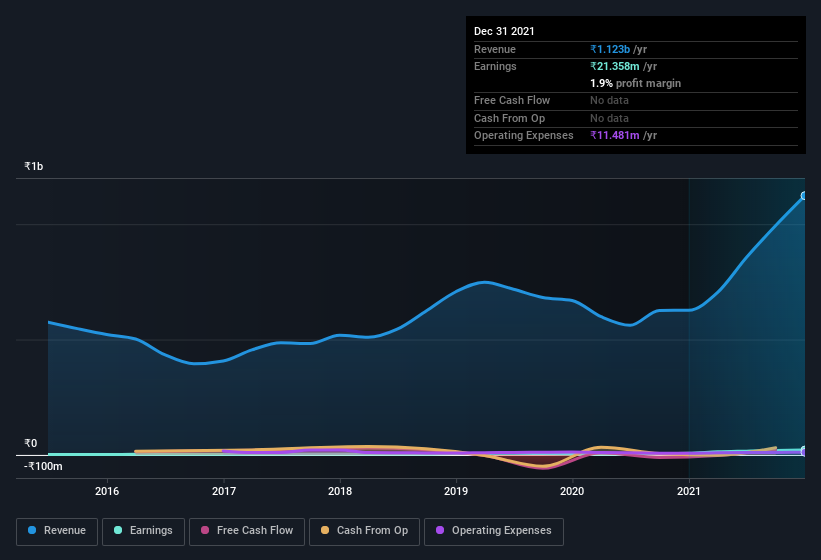Click the -₹100m y-axis label
This screenshot has height=560, width=821.
43,466
